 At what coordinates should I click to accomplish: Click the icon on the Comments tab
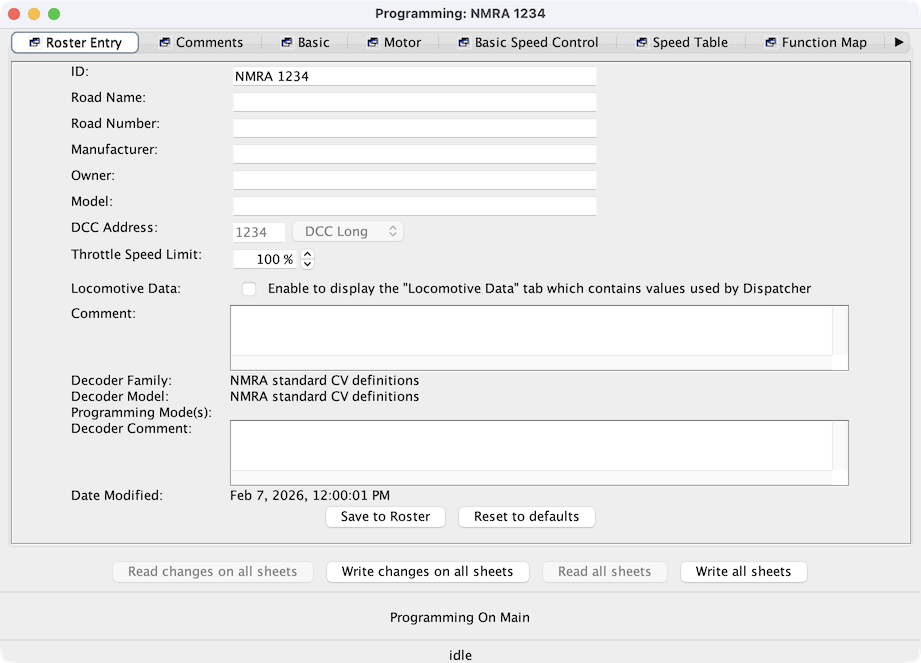coord(164,43)
